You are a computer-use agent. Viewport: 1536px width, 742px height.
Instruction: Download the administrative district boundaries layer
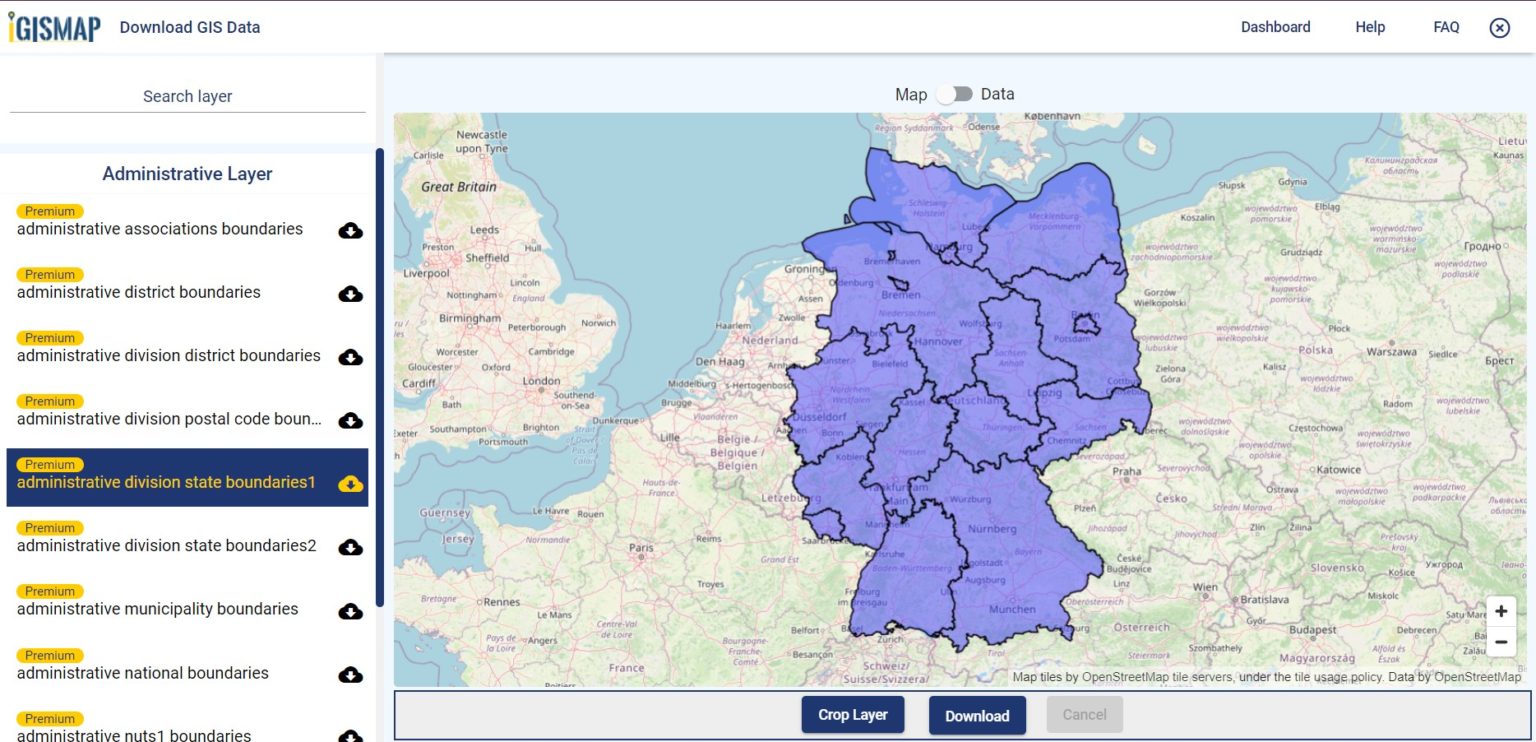(x=350, y=294)
